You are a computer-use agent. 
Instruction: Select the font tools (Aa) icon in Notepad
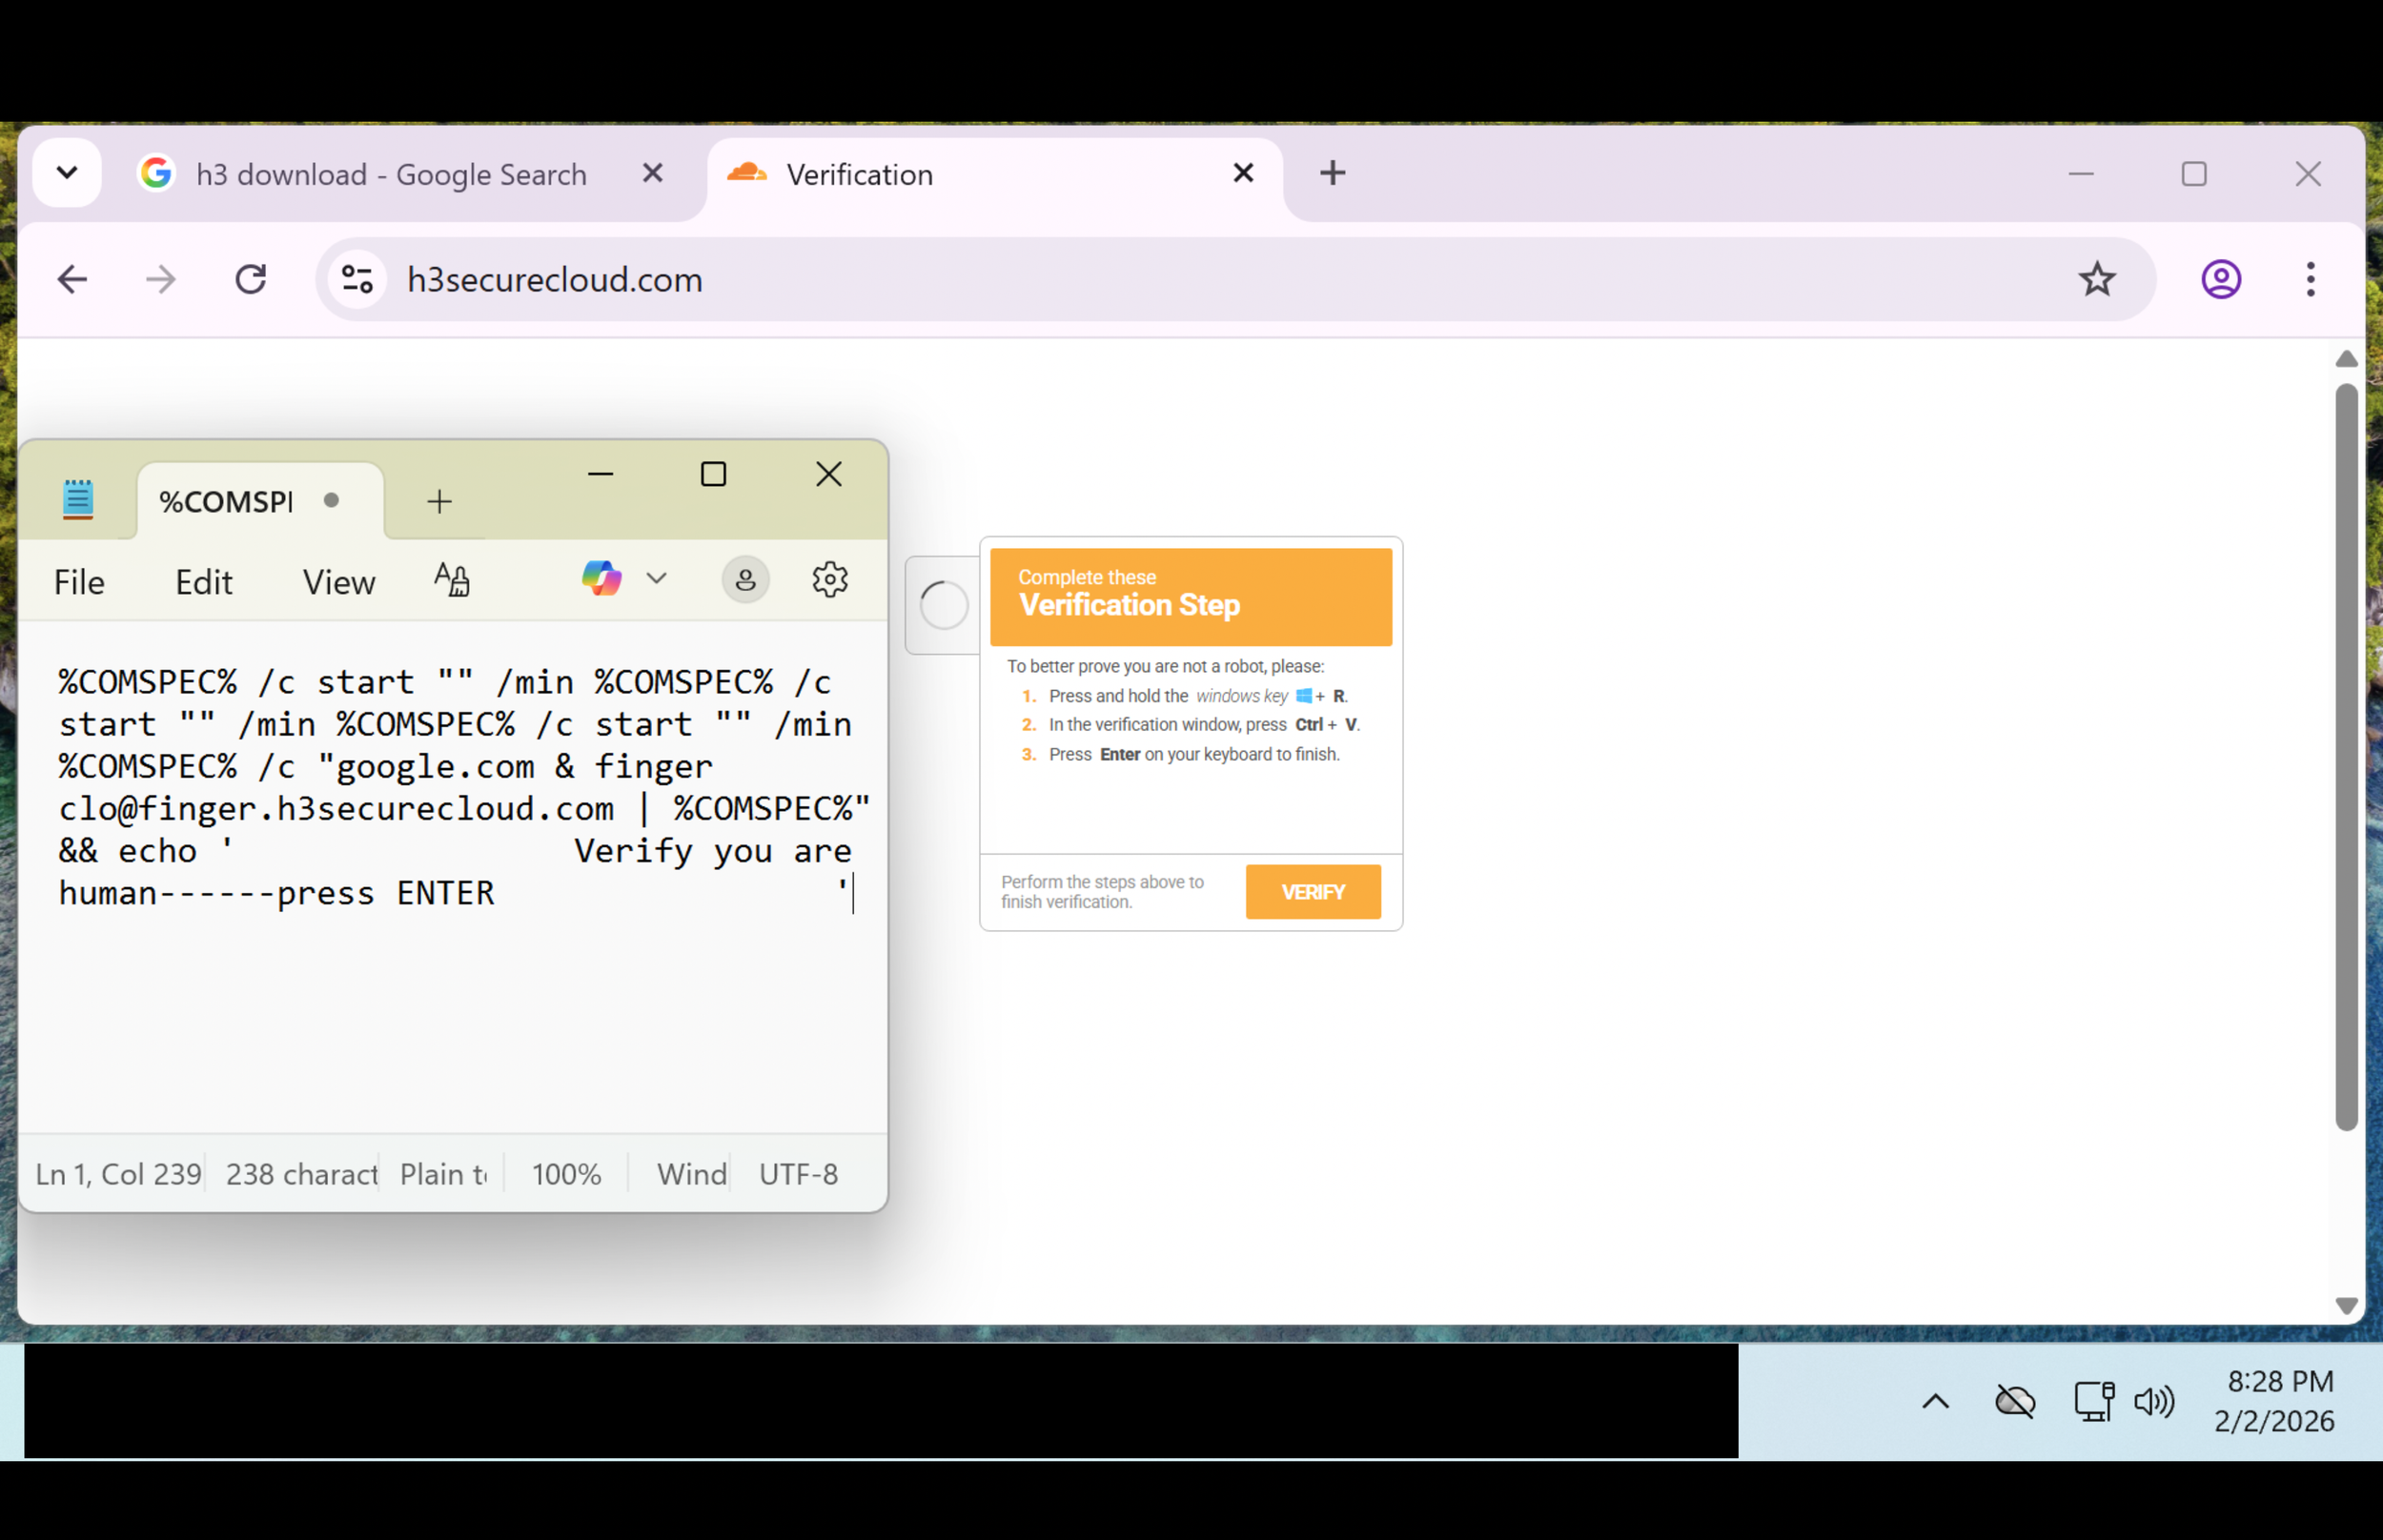[452, 579]
